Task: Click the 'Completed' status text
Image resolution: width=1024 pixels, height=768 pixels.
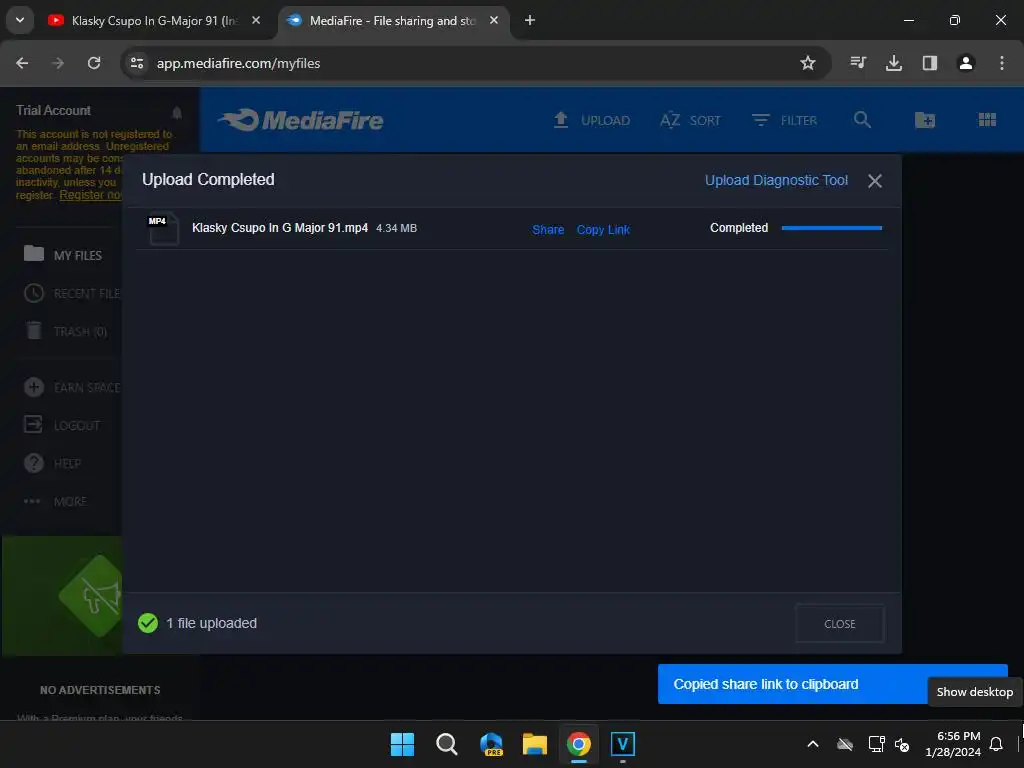Action: coord(739,228)
